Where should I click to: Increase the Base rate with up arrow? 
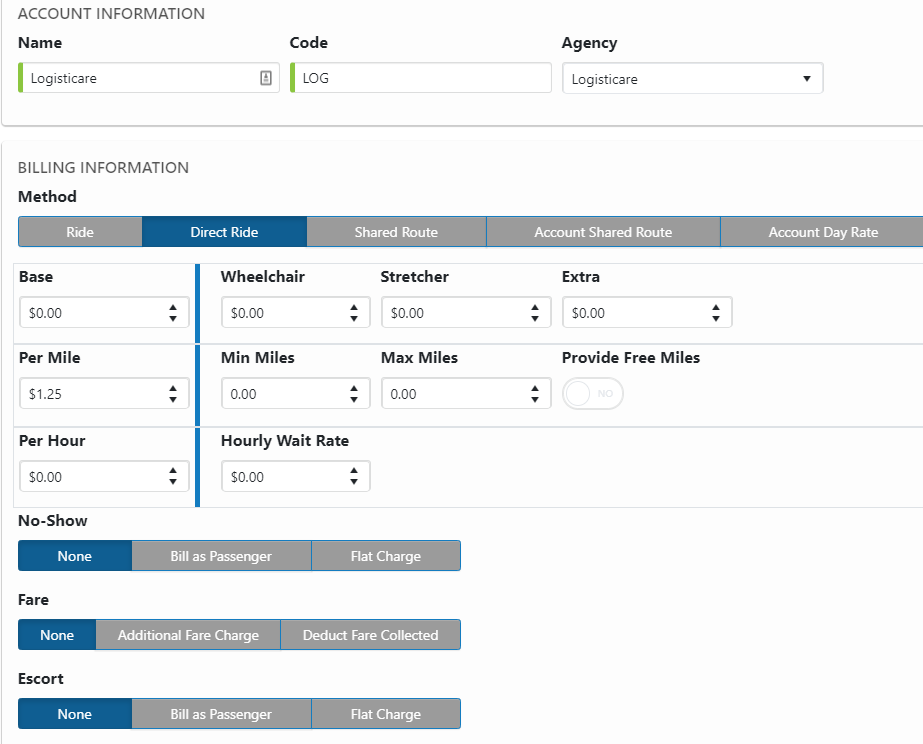click(x=173, y=307)
